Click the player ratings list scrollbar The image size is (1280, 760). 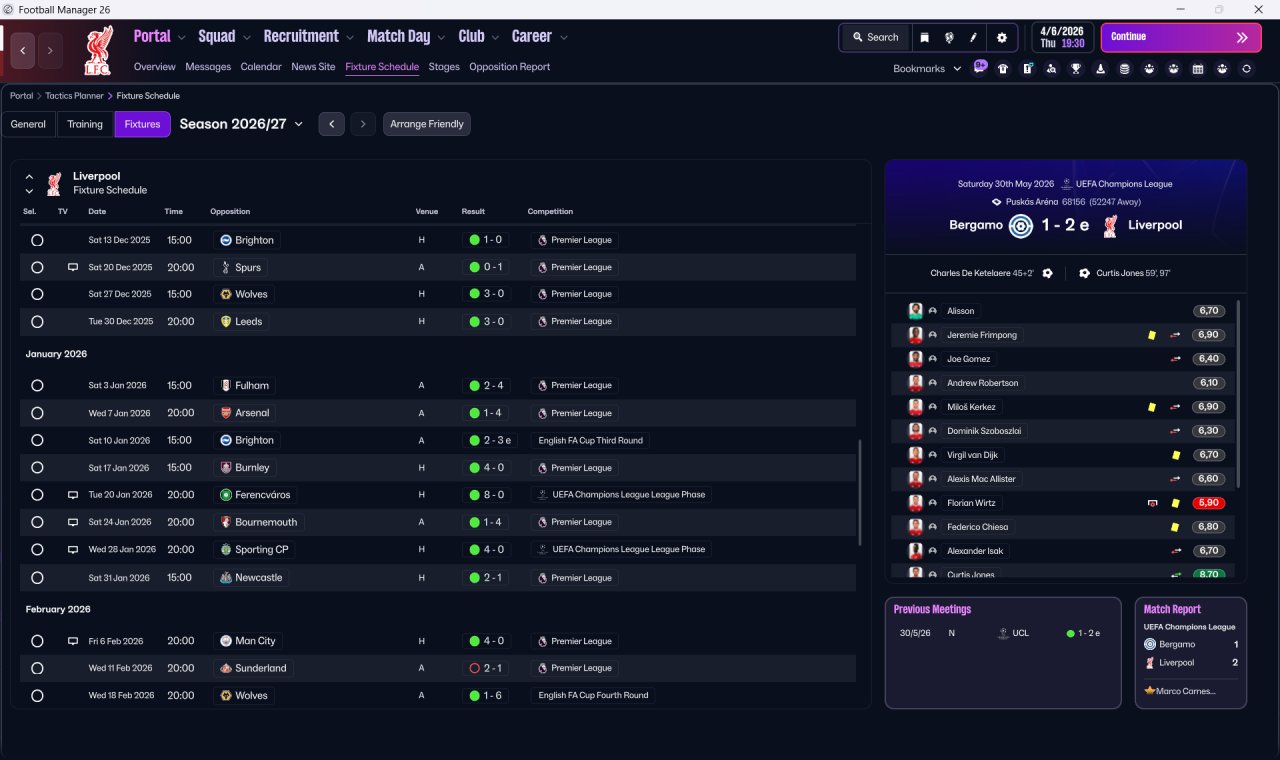(x=1238, y=394)
